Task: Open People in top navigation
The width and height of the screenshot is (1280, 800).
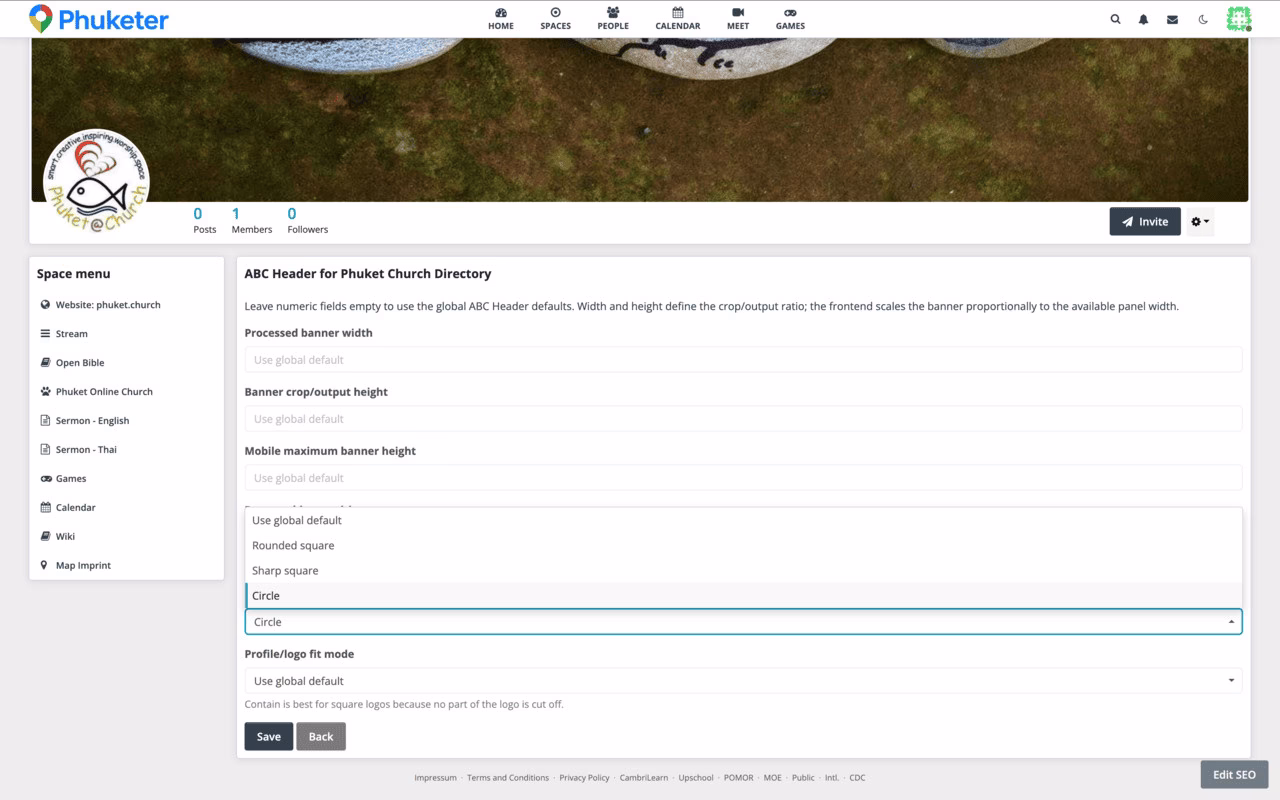Action: coord(613,19)
